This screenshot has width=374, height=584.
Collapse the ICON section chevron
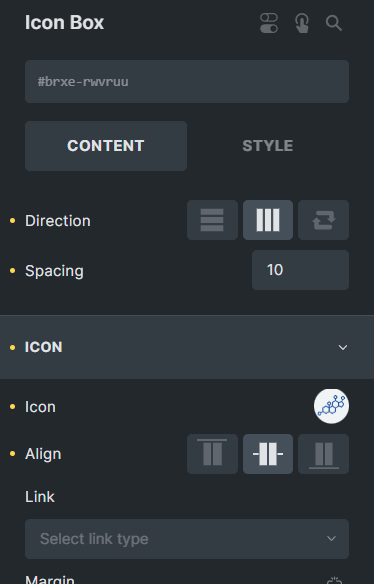[x=343, y=347]
